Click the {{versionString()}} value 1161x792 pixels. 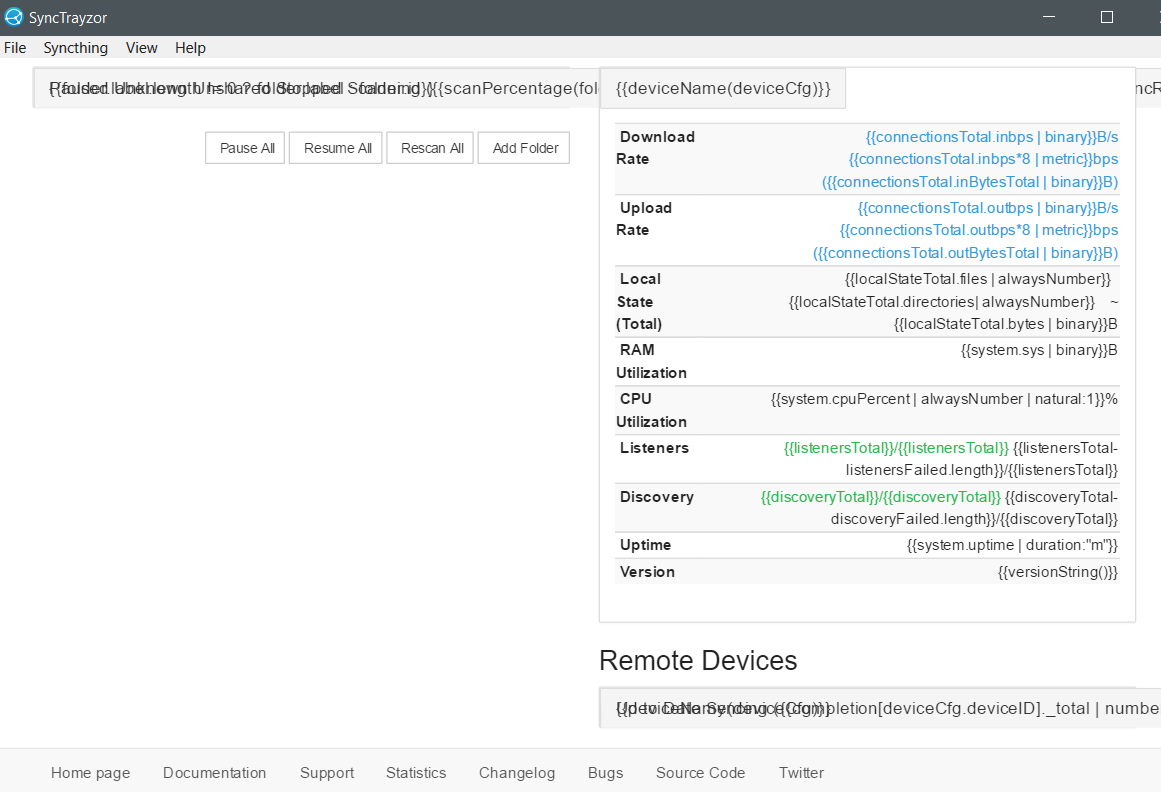pyautogui.click(x=1058, y=572)
